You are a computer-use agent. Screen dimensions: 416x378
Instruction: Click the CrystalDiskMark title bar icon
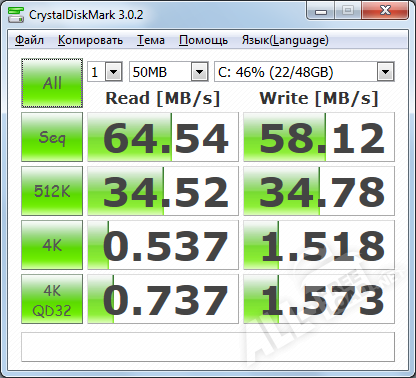(16, 15)
